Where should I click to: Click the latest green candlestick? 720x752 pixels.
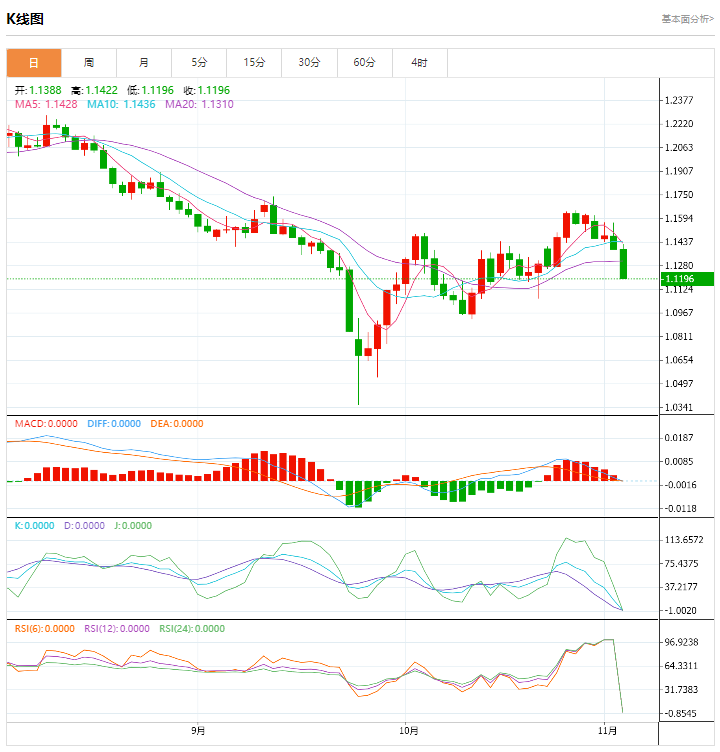pos(624,264)
